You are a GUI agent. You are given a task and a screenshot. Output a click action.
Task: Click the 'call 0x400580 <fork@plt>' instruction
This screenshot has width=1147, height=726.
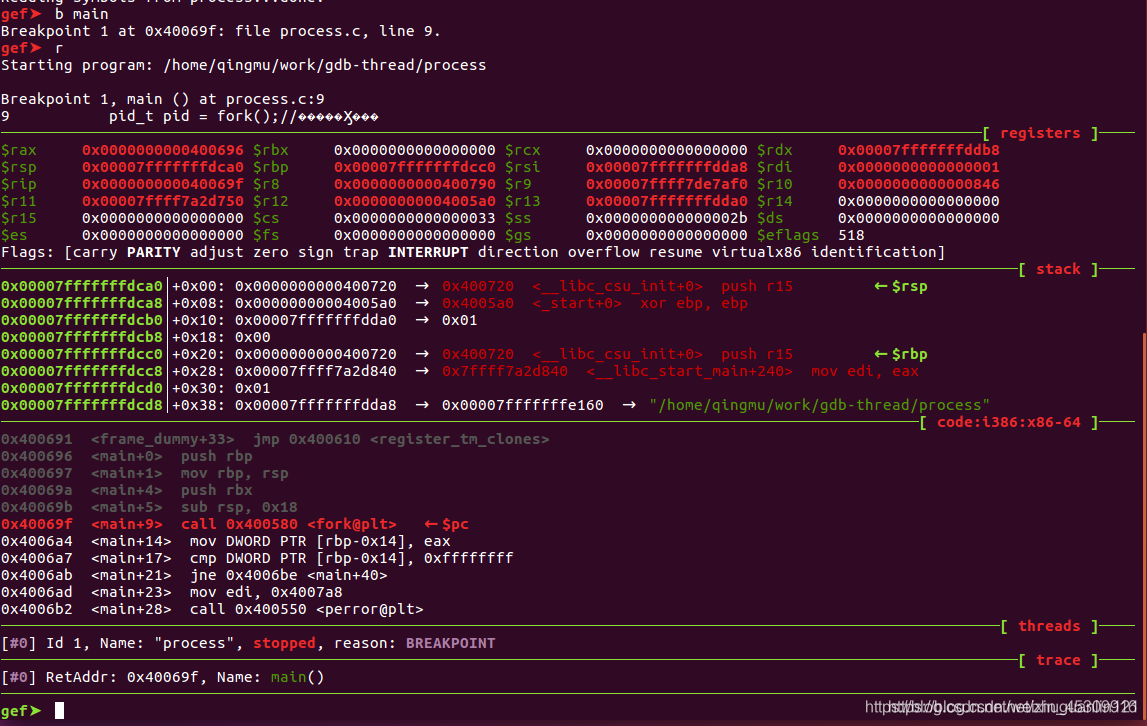[289, 524]
